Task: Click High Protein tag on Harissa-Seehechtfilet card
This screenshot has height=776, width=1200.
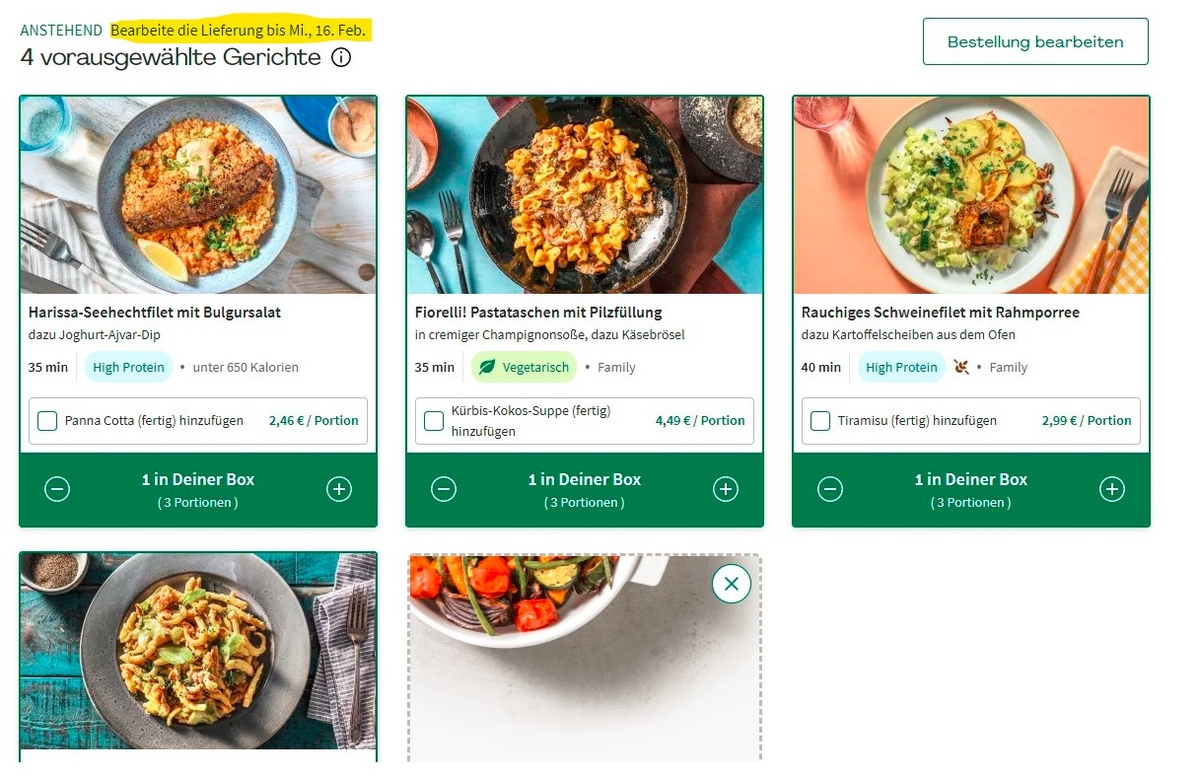Action: 128,367
